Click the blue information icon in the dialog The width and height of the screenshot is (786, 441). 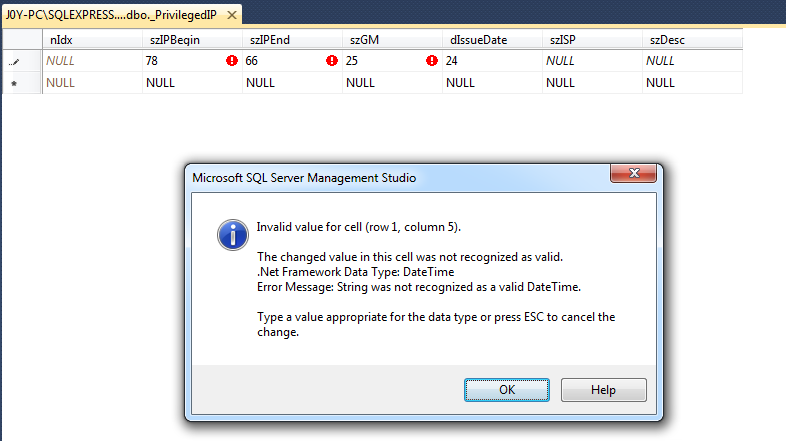[233, 235]
